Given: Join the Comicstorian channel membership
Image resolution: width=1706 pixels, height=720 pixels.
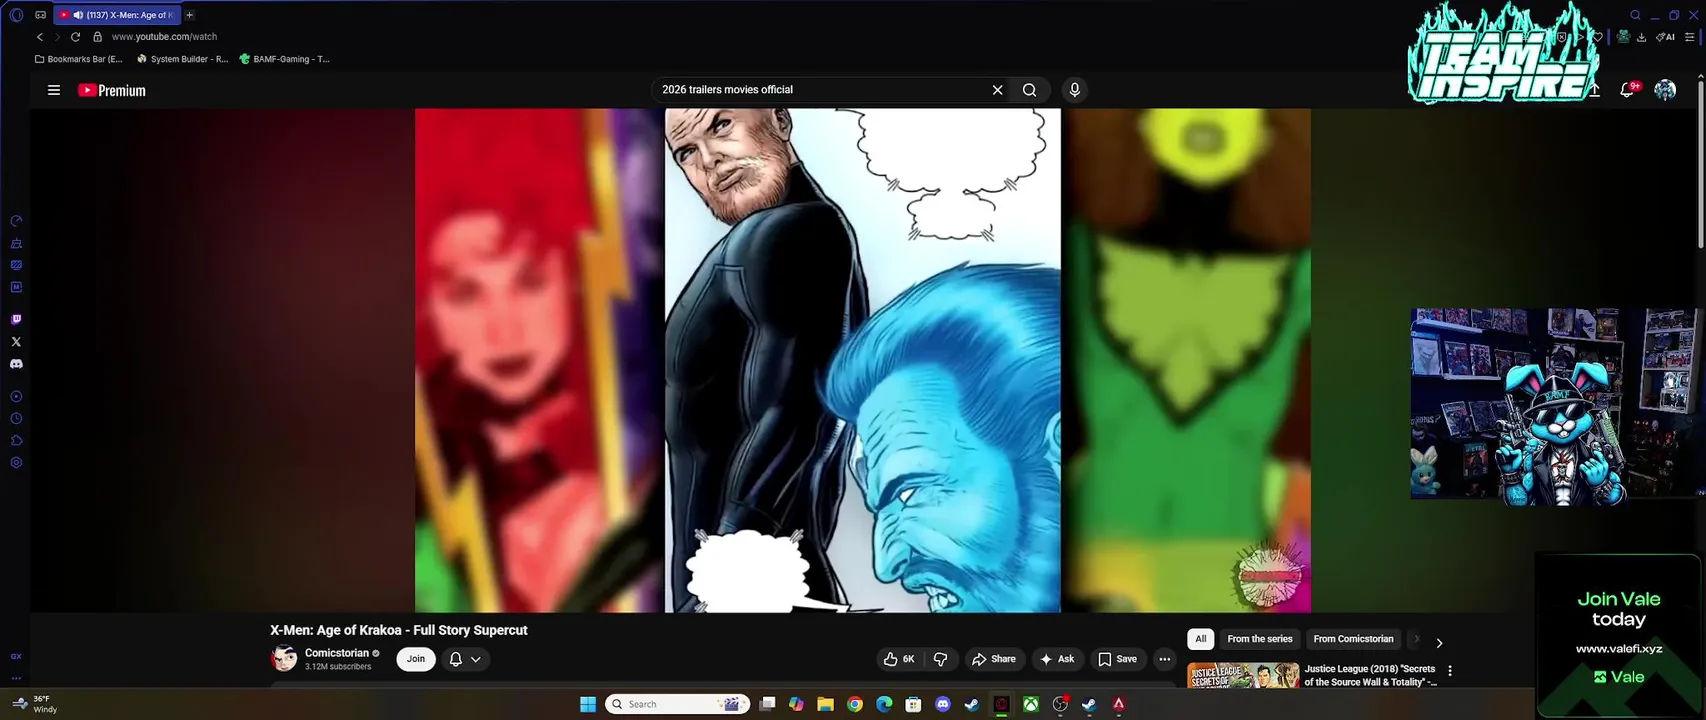Looking at the screenshot, I should (x=416, y=659).
